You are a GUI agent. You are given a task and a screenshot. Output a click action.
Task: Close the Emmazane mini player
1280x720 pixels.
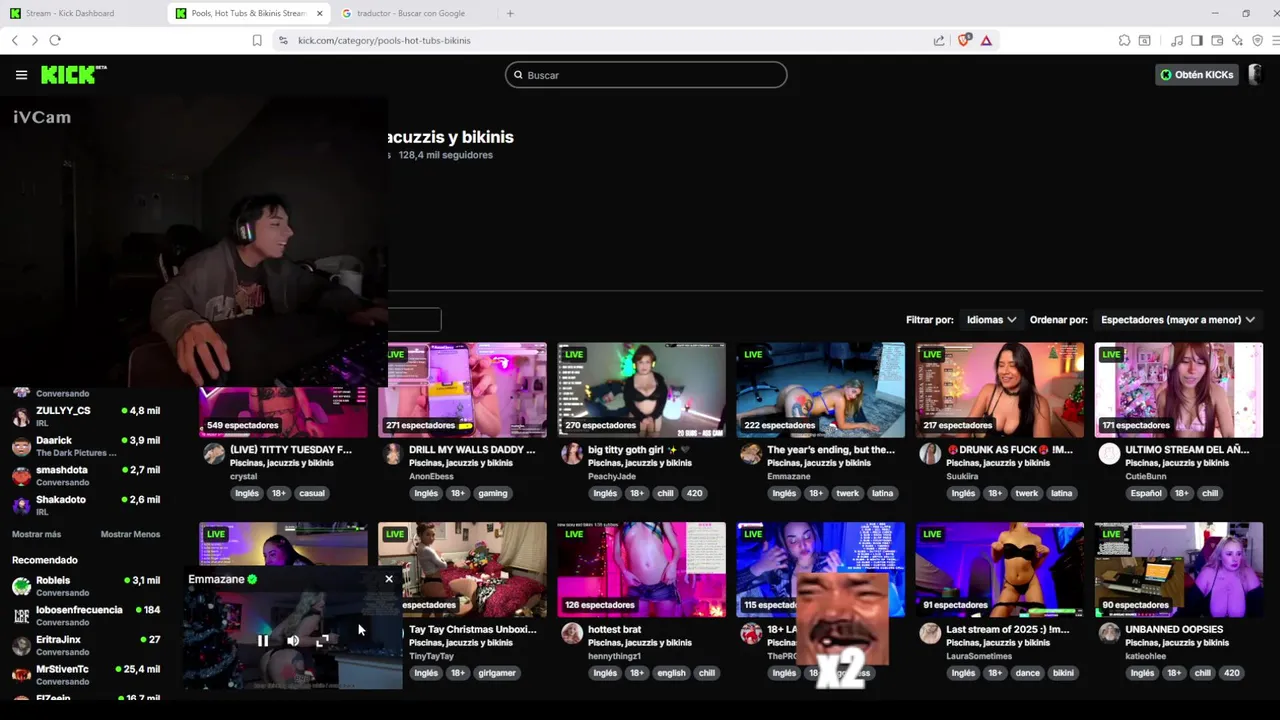tap(389, 579)
